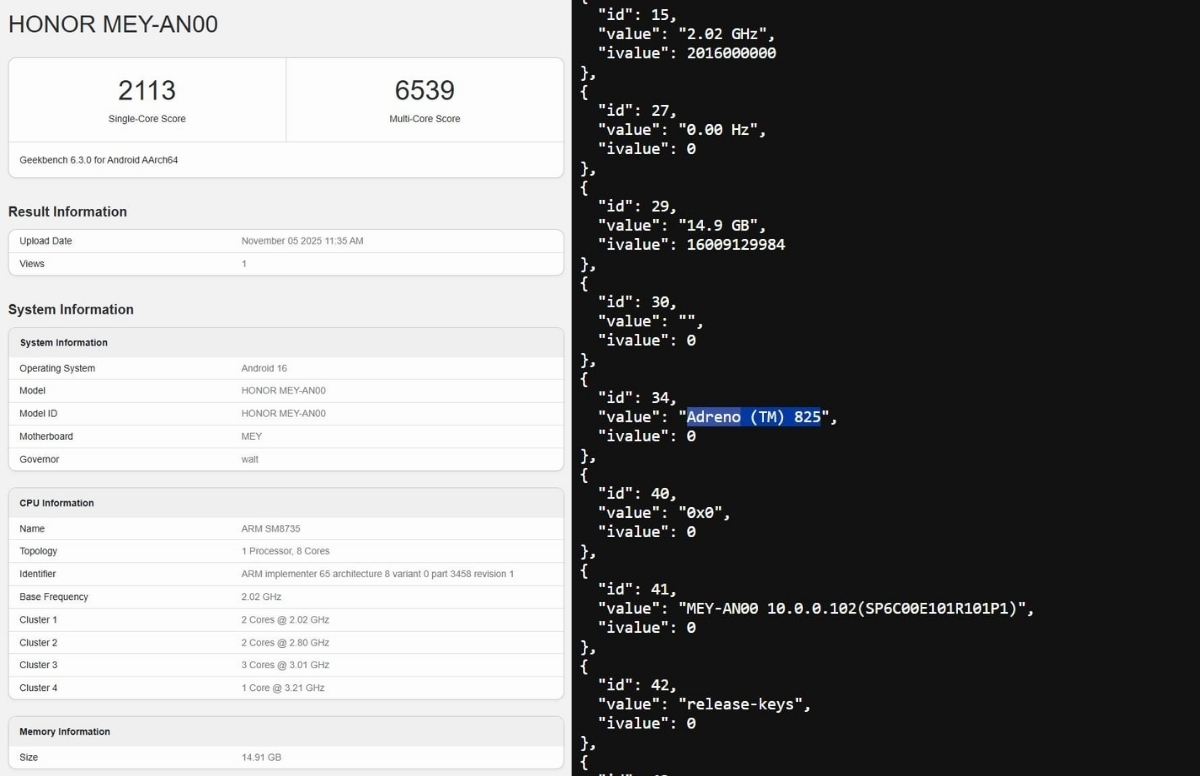Select the single-core score 2113
The image size is (1200, 776).
(147, 90)
